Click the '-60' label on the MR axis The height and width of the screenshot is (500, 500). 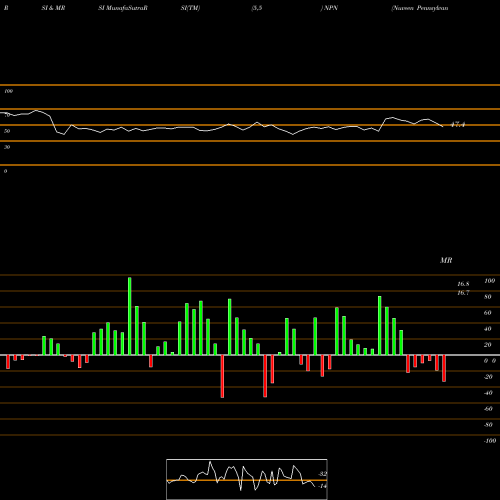click(488, 409)
